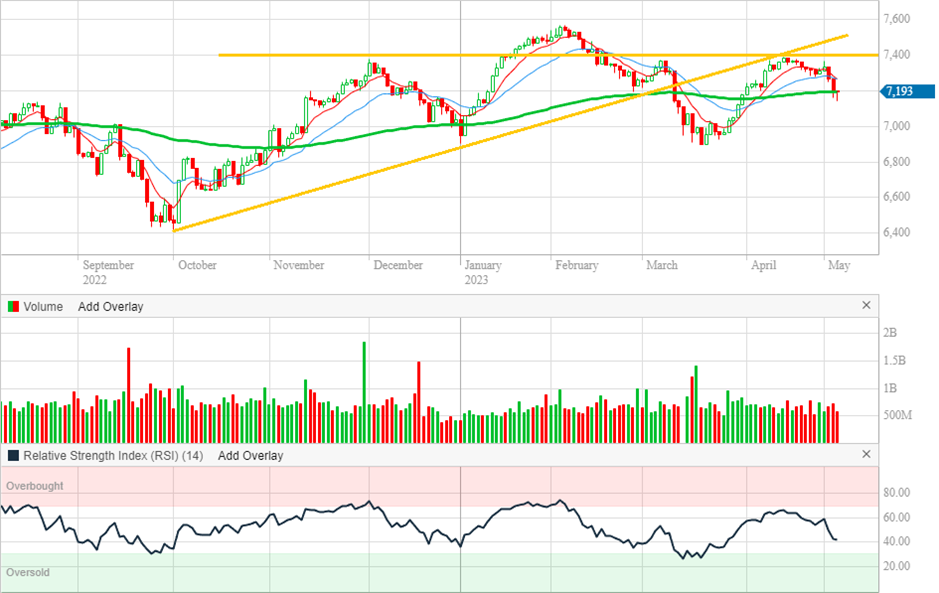939x593 pixels.
Task: Click Add Overlay link in RSI panel
Action: (250, 456)
